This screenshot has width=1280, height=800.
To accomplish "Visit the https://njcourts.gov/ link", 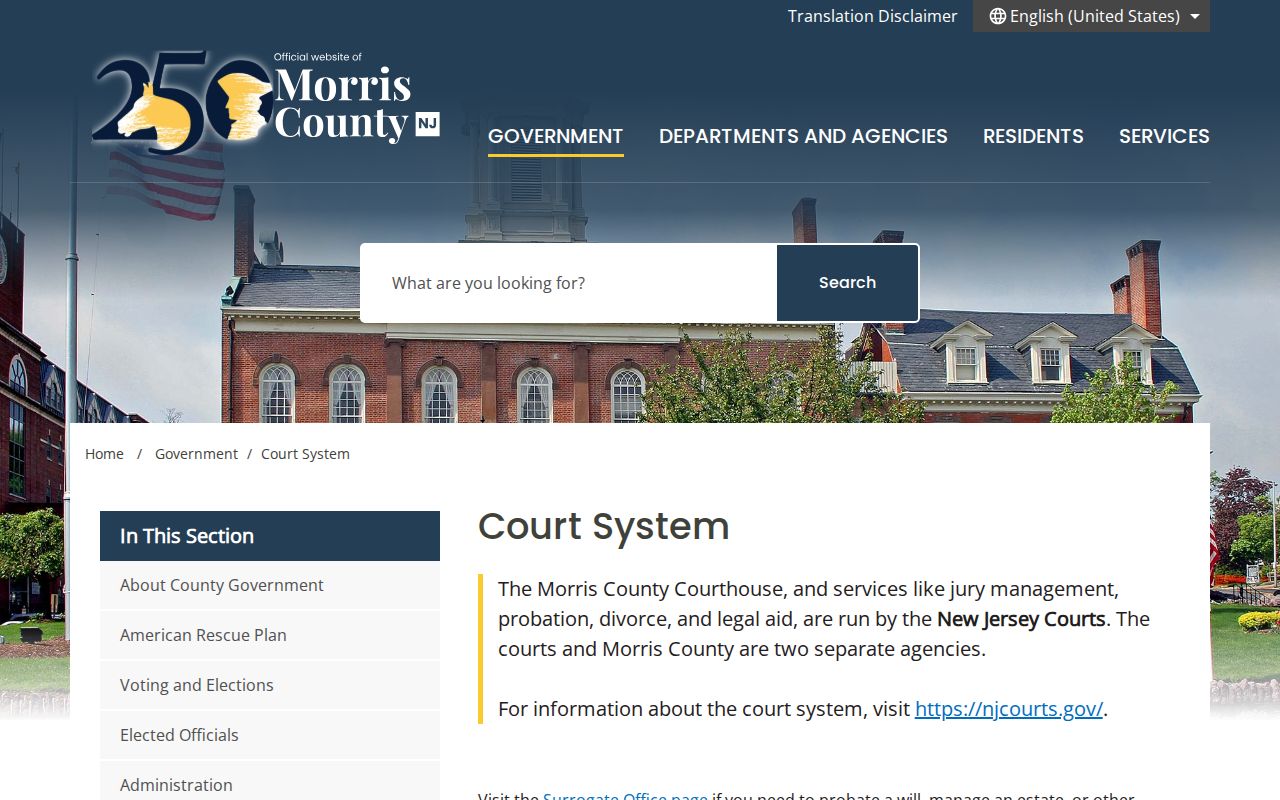I will [x=1009, y=709].
